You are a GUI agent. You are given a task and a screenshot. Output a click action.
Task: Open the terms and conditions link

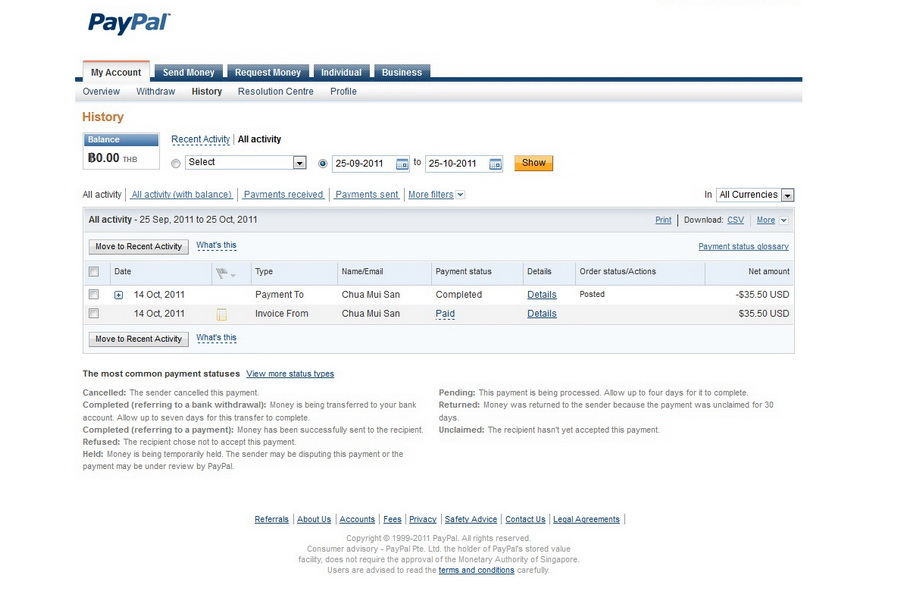click(x=476, y=570)
